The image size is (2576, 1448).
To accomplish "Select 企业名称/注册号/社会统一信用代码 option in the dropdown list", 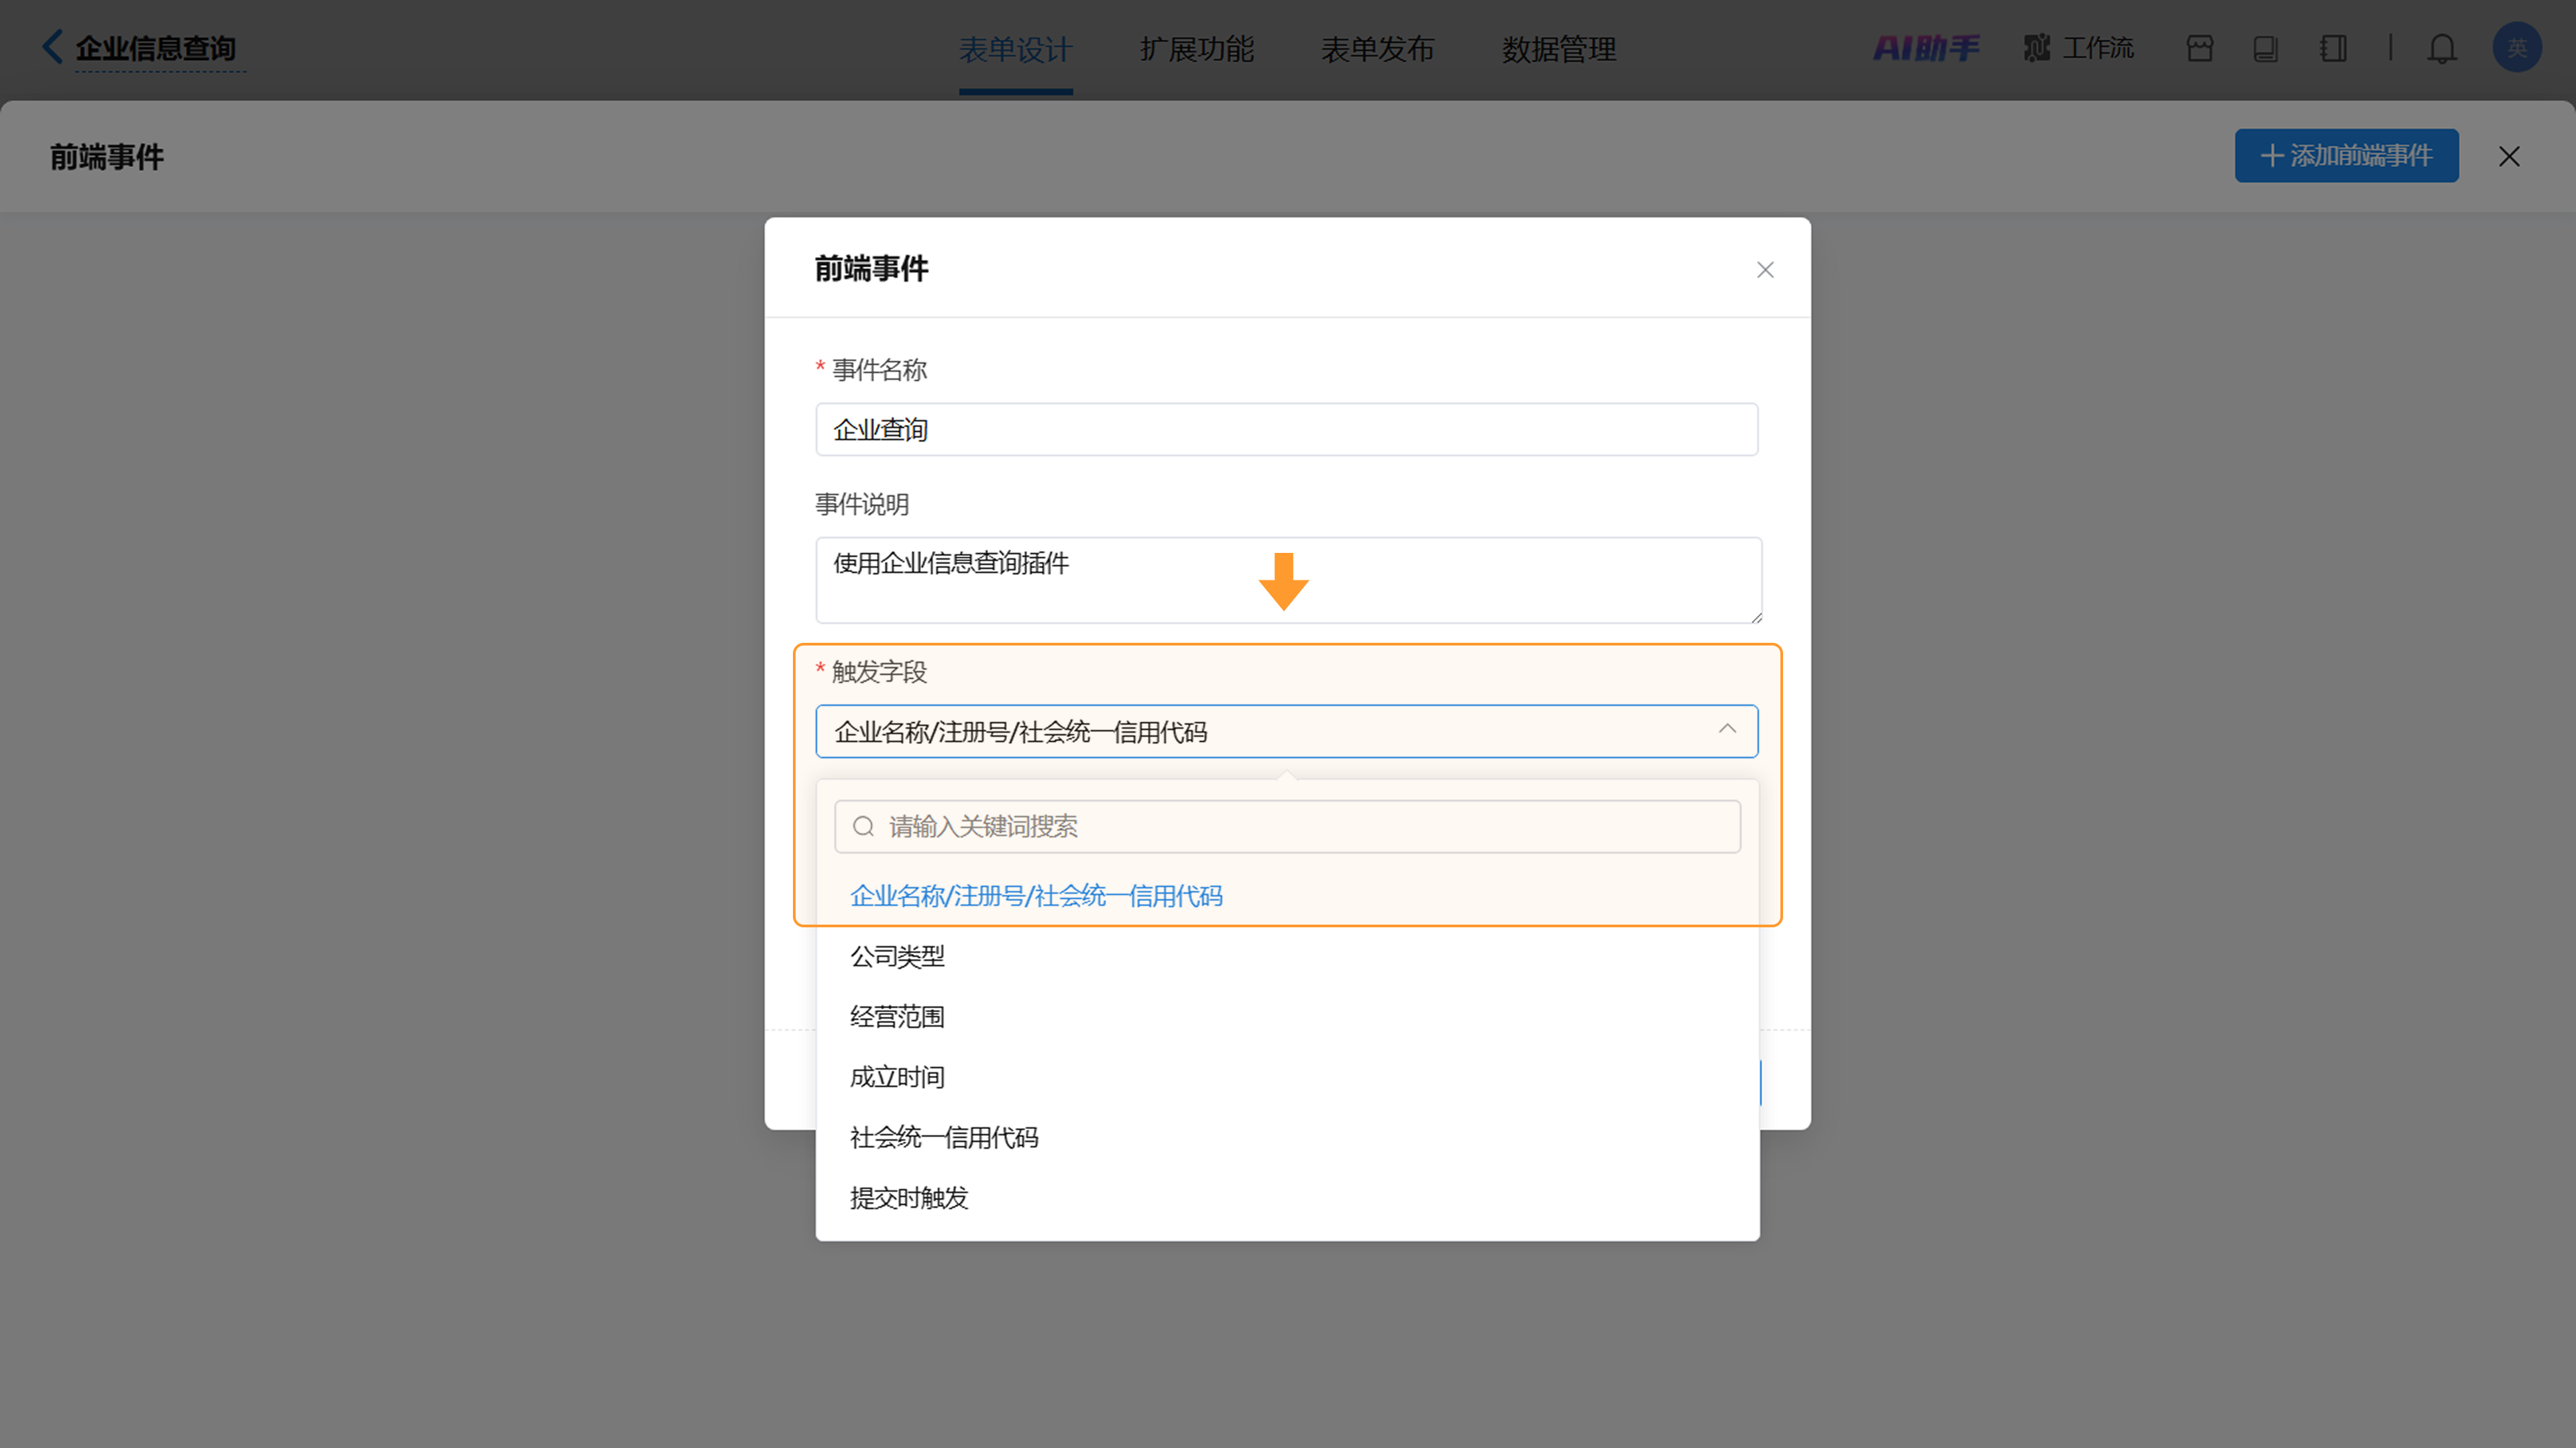I will [x=1287, y=896].
